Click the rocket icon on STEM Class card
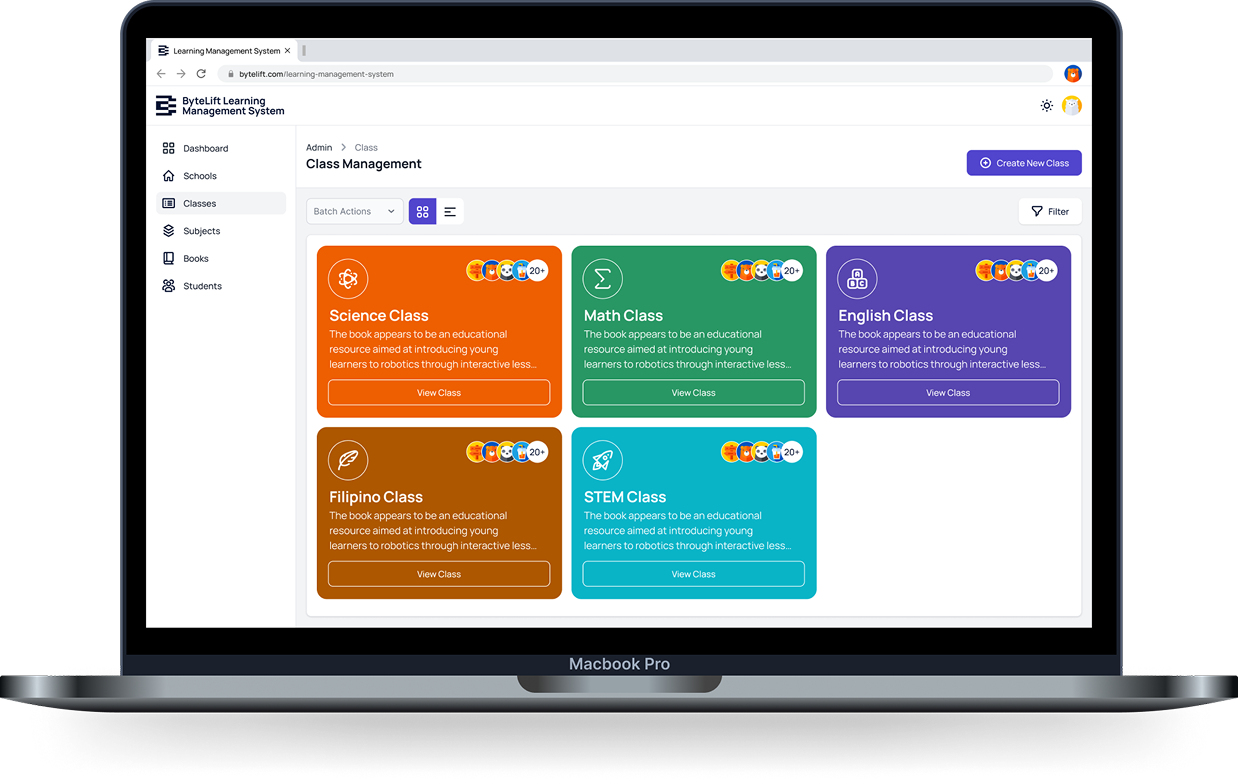This screenshot has width=1238, height=780. [602, 461]
